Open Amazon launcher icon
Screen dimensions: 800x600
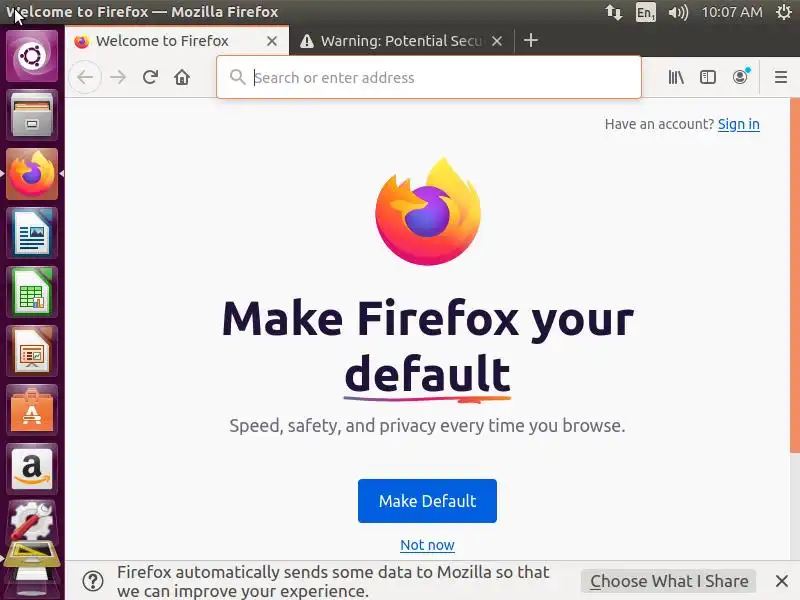tap(32, 469)
